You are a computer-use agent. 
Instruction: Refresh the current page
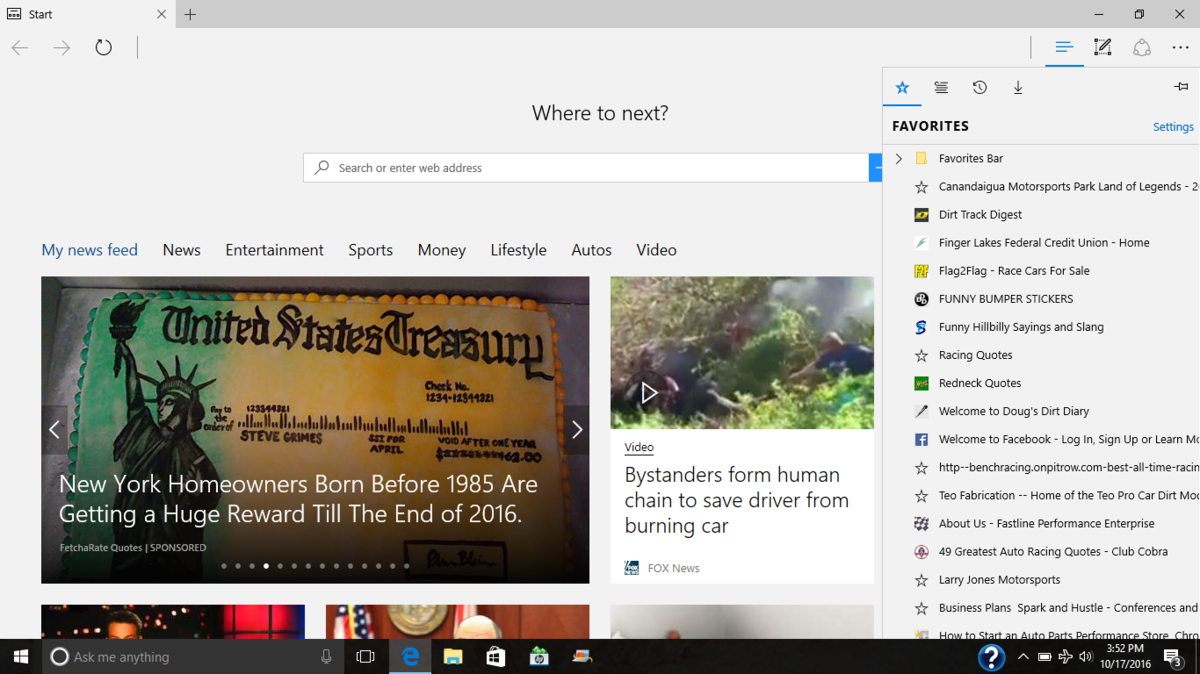[x=103, y=48]
